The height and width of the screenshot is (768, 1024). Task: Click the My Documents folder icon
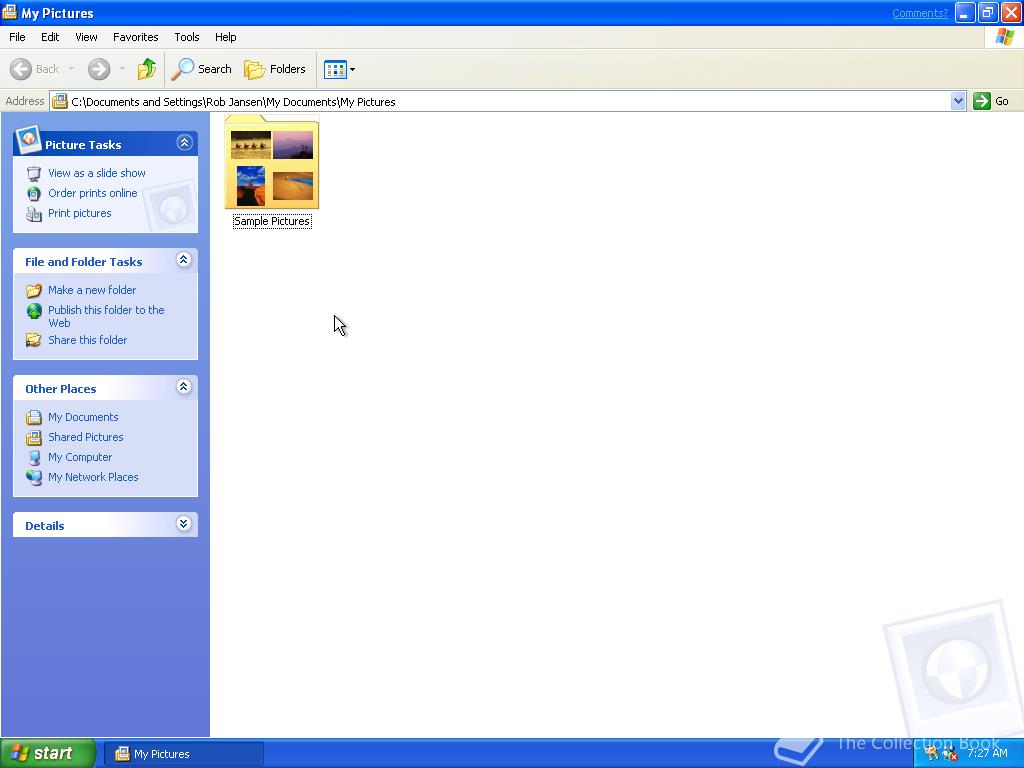[34, 417]
